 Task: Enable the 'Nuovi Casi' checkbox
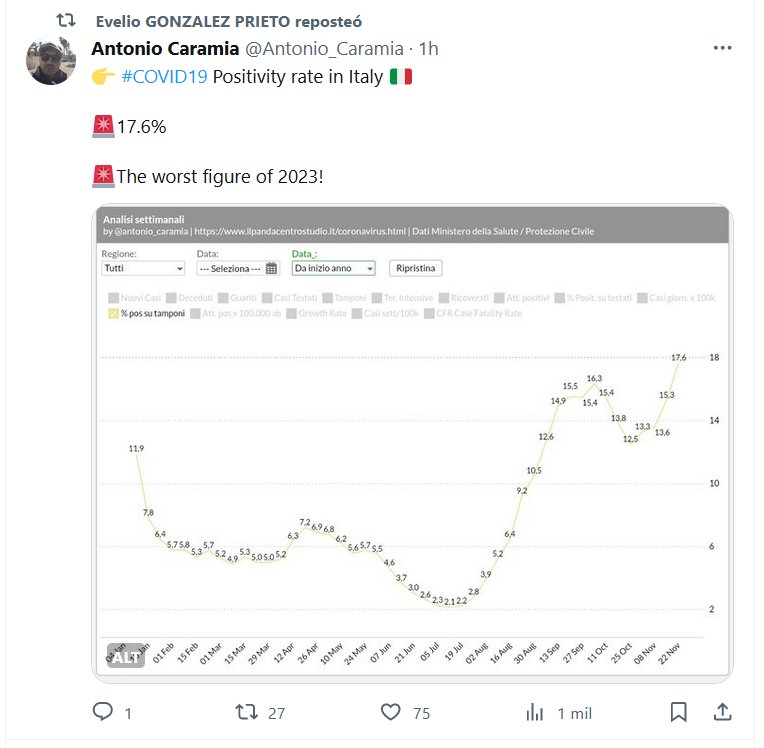pyautogui.click(x=113, y=298)
